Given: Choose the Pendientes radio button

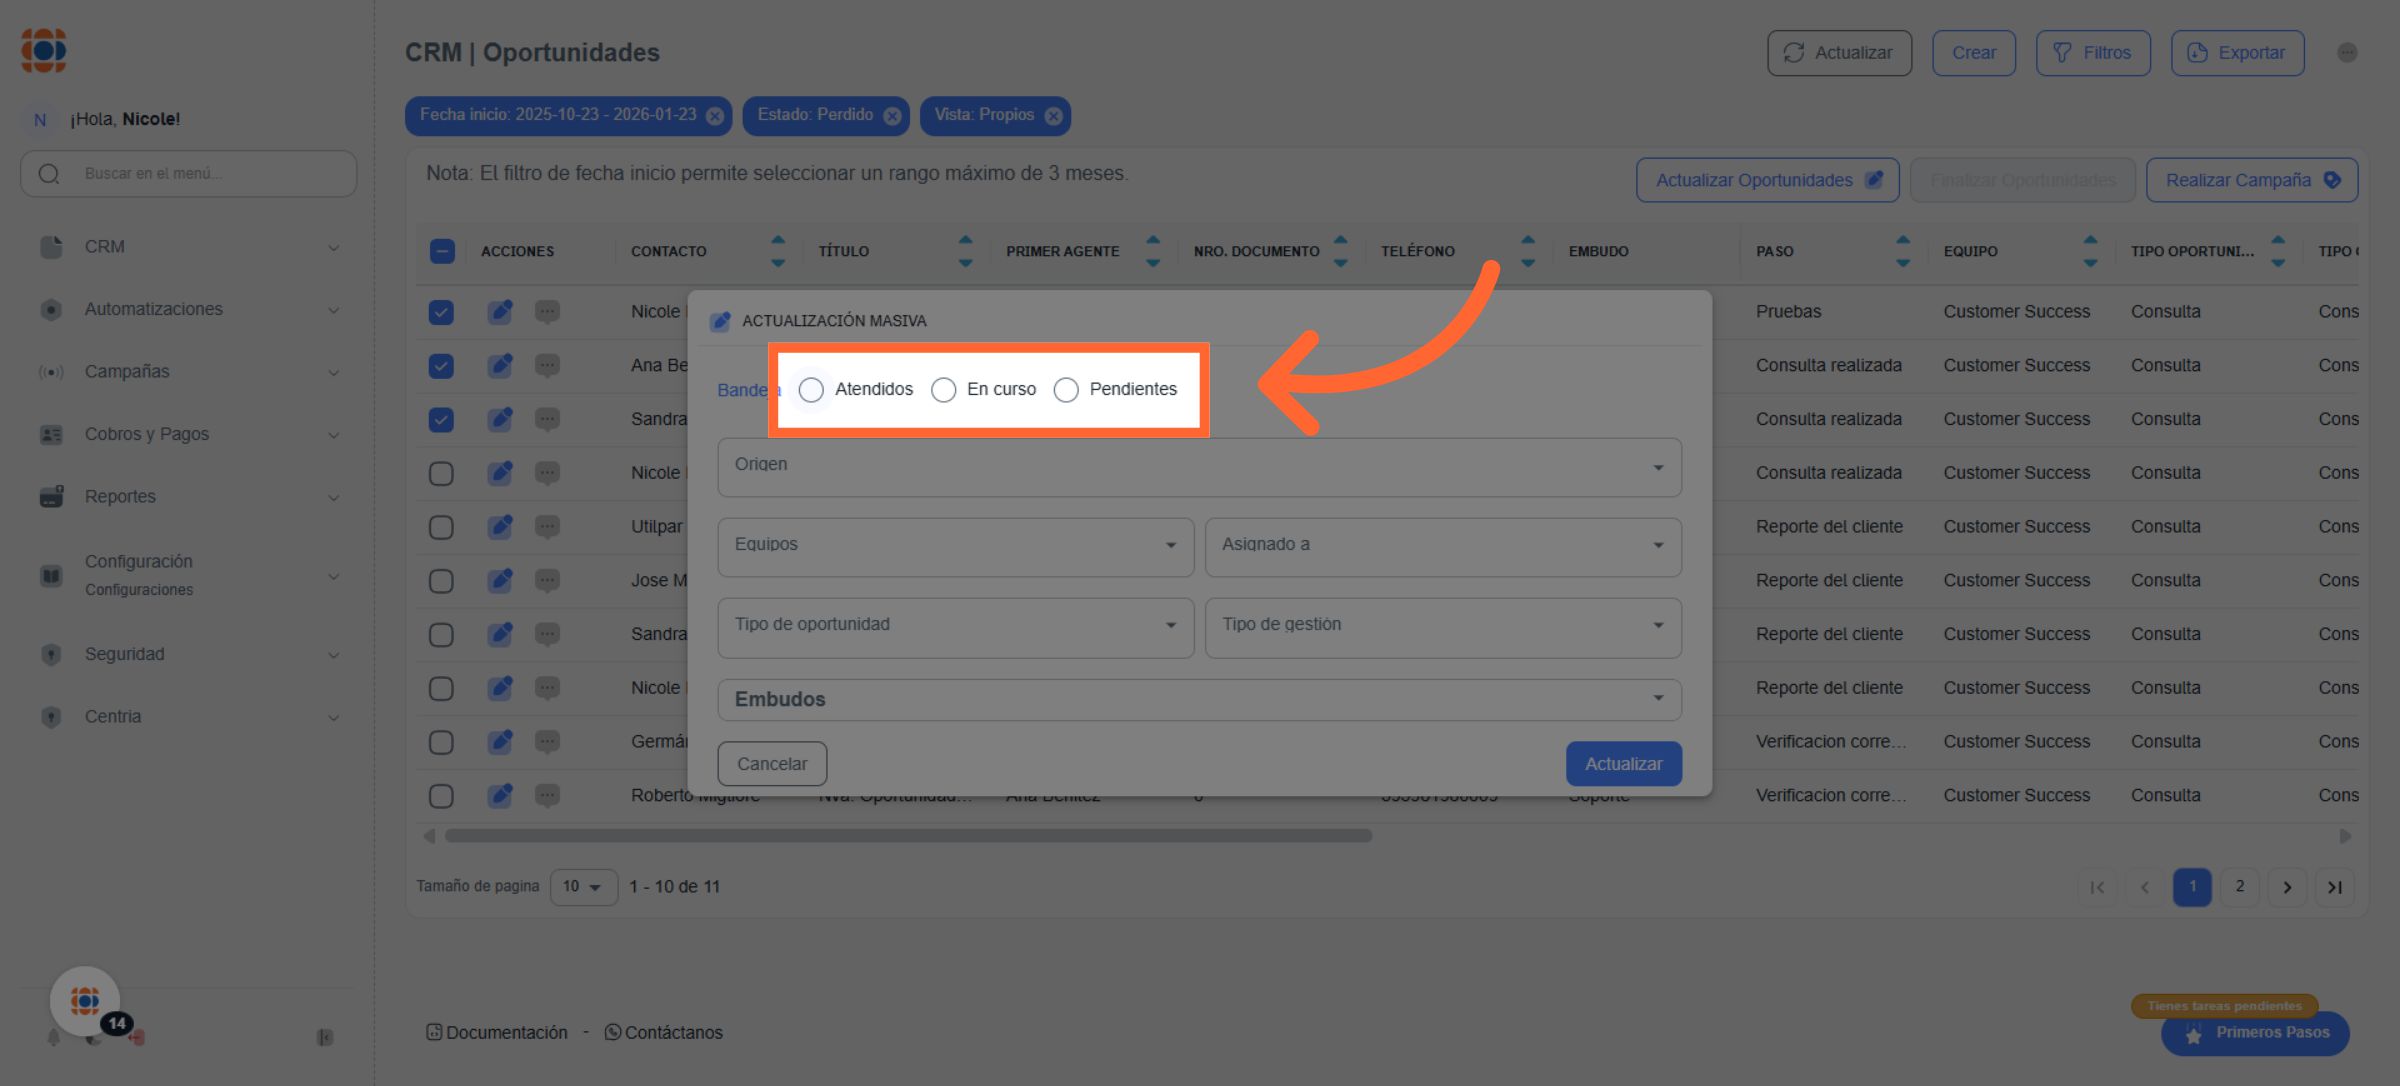Looking at the screenshot, I should click(x=1066, y=390).
